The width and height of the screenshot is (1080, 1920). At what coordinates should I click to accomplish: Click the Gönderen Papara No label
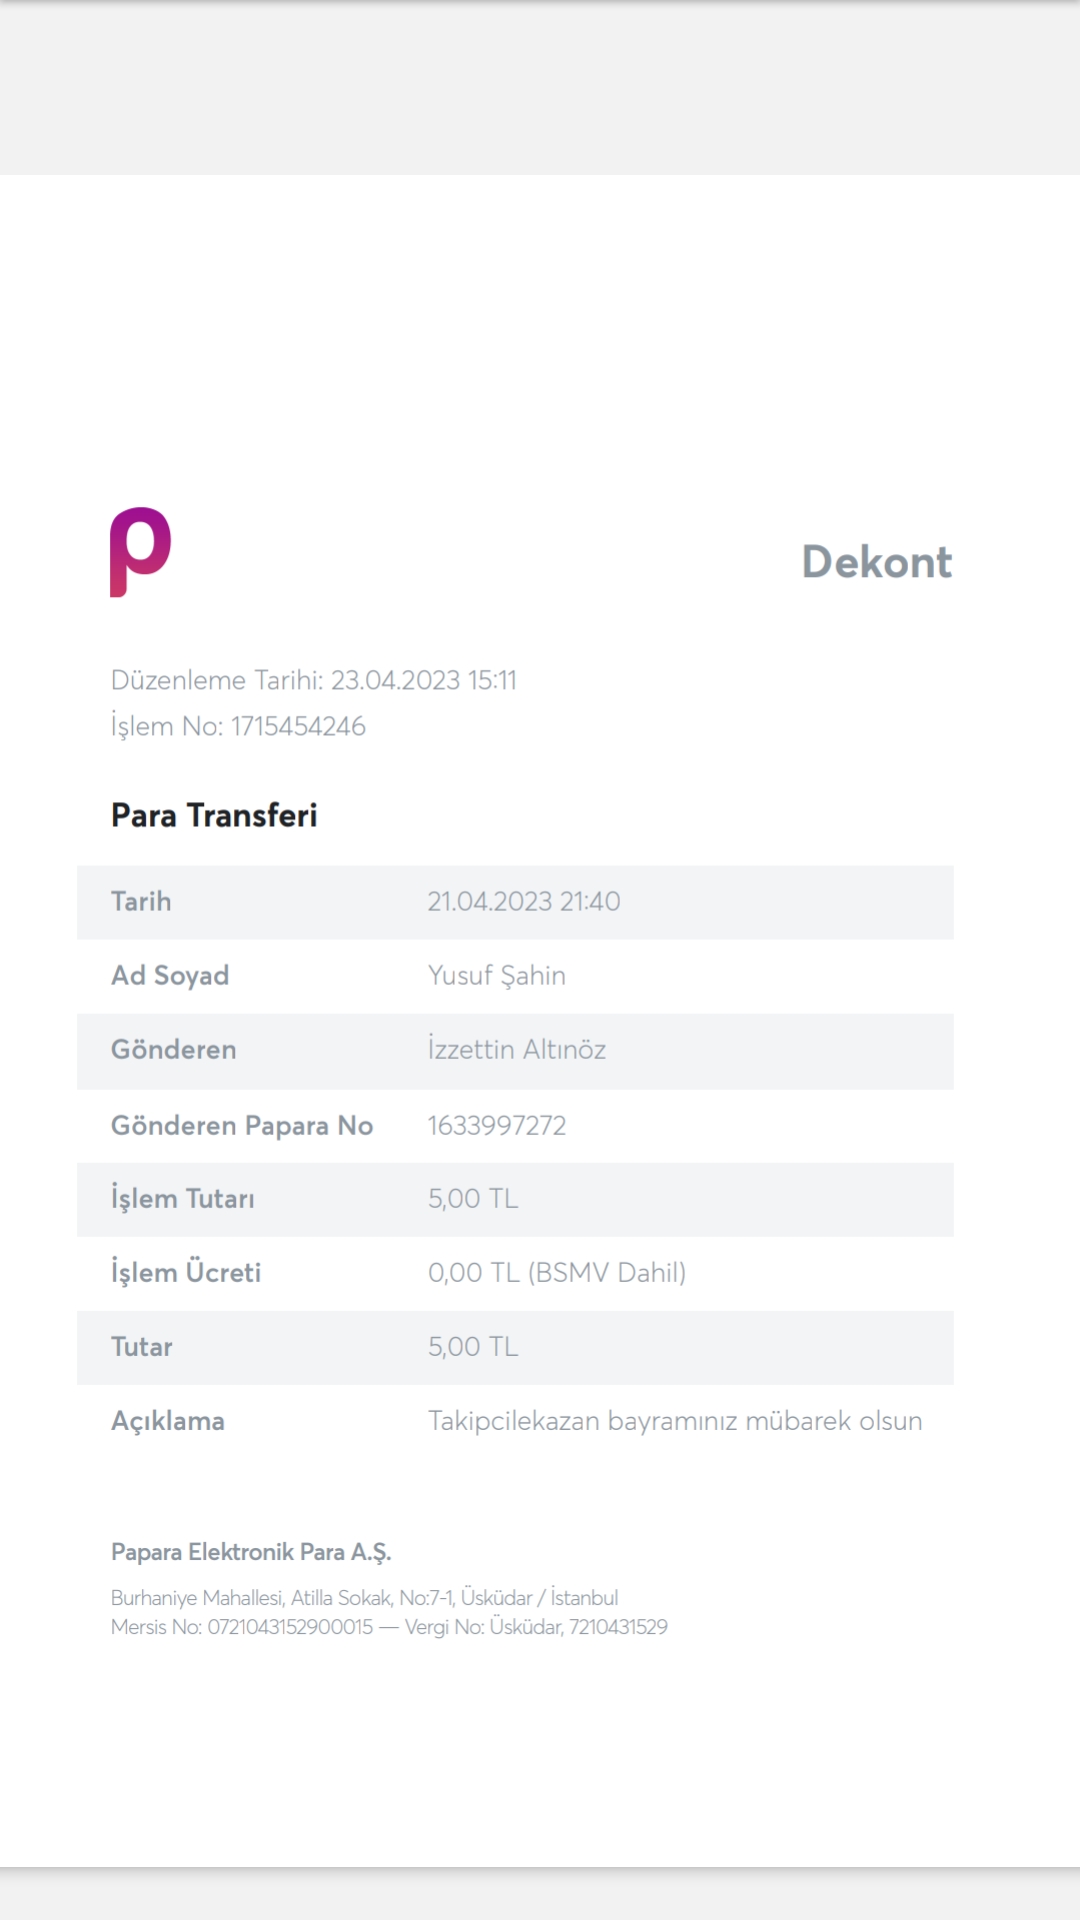(x=242, y=1125)
